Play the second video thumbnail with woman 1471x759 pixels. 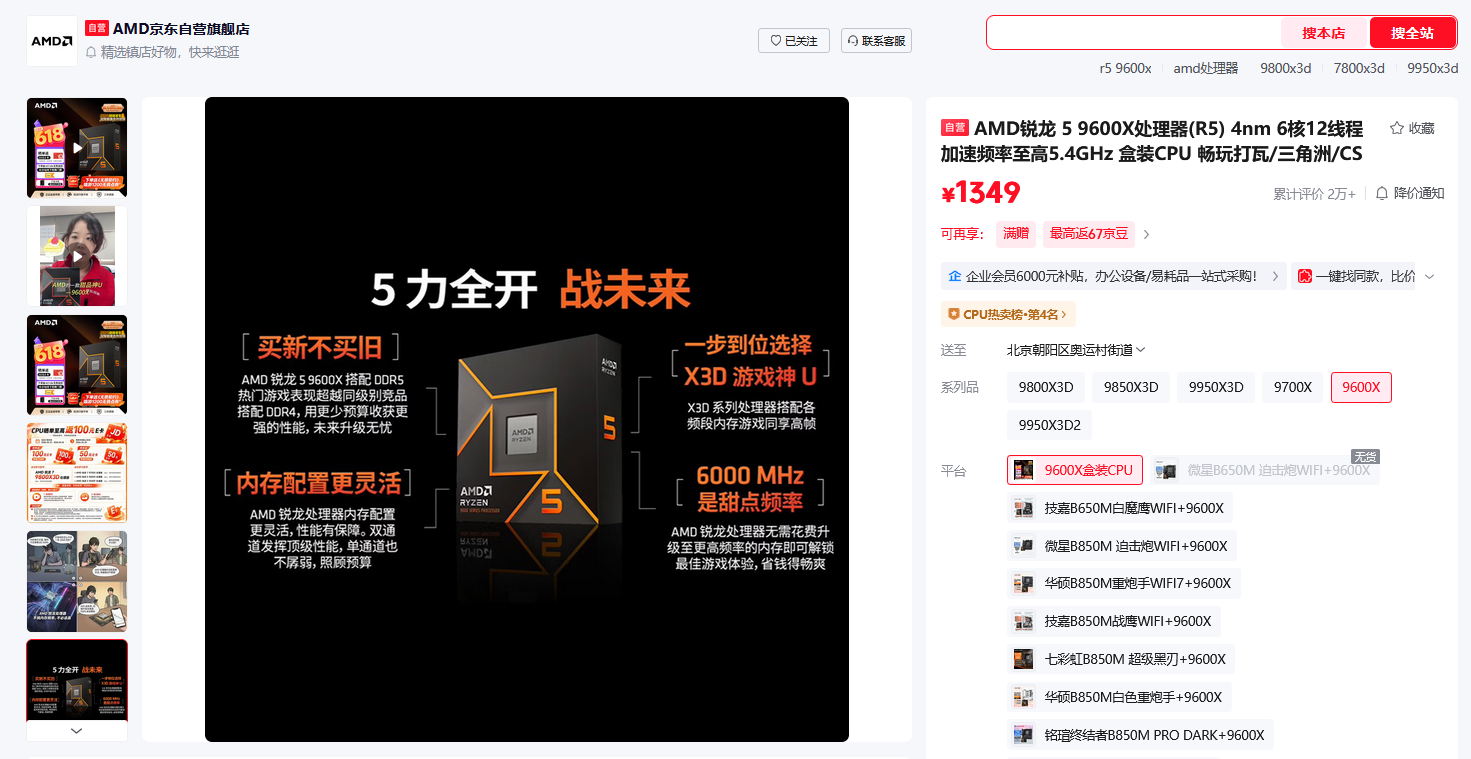[x=77, y=256]
